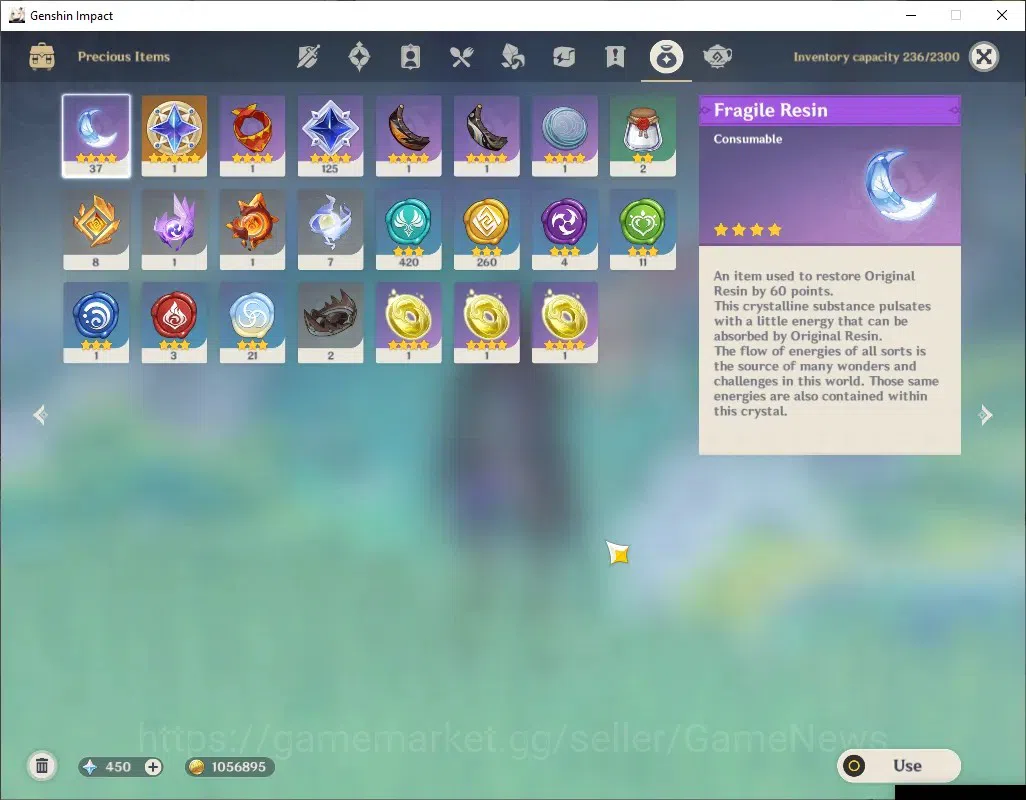Go to previous inventory category with left arrow
1026x800 pixels.
coord(41,415)
